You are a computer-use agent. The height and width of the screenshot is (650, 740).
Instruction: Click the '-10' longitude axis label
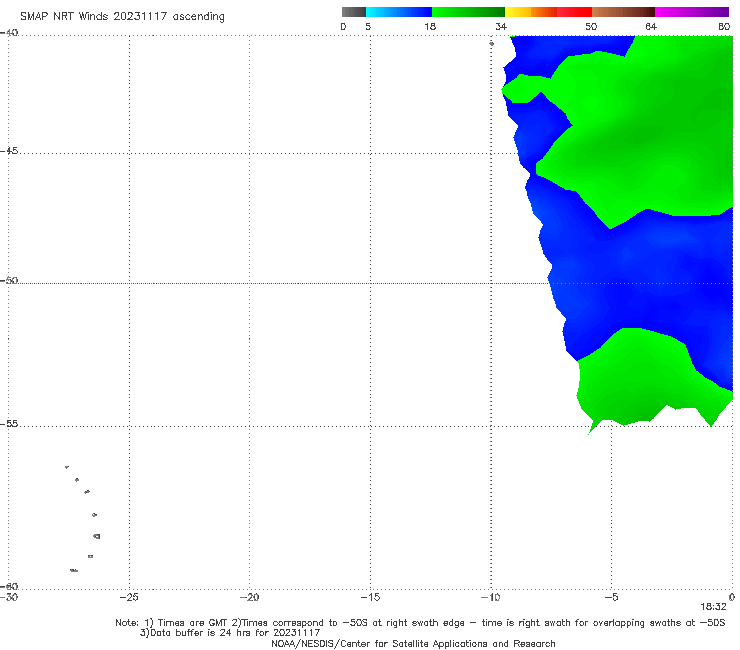[490, 597]
